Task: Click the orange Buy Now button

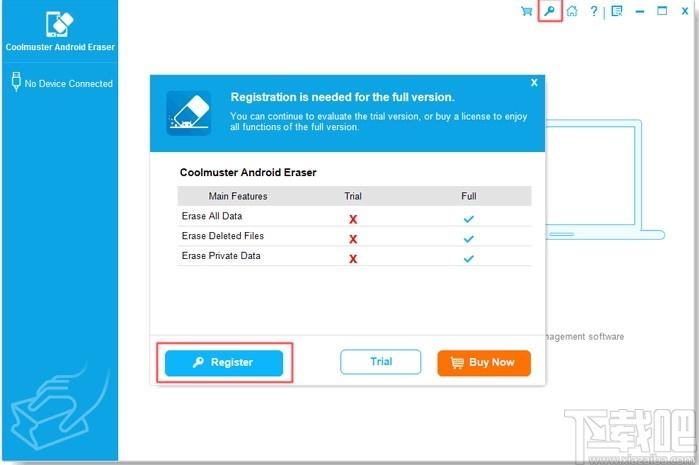Action: (484, 362)
